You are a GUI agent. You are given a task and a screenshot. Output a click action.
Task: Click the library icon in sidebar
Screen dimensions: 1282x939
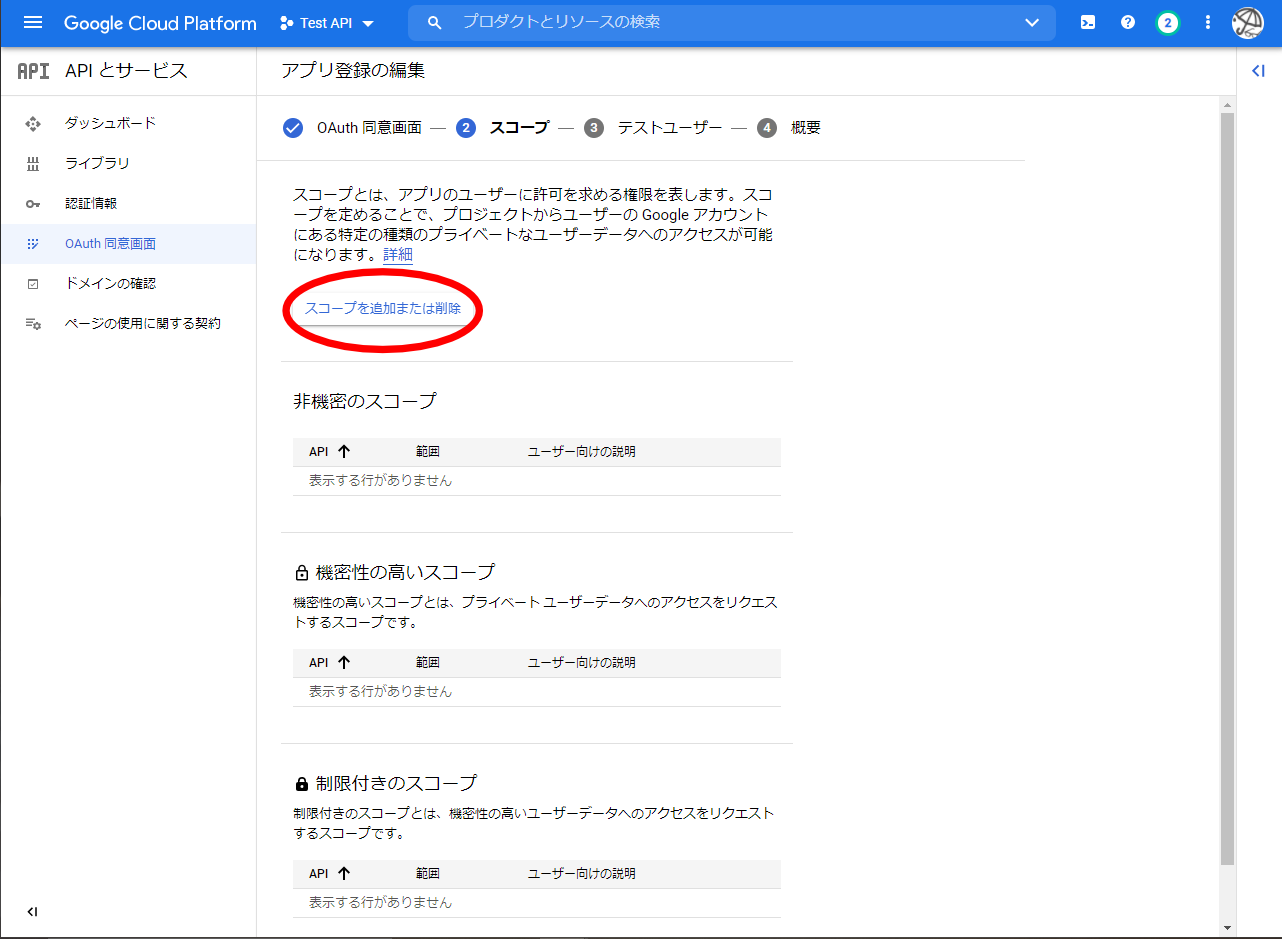pyautogui.click(x=33, y=163)
